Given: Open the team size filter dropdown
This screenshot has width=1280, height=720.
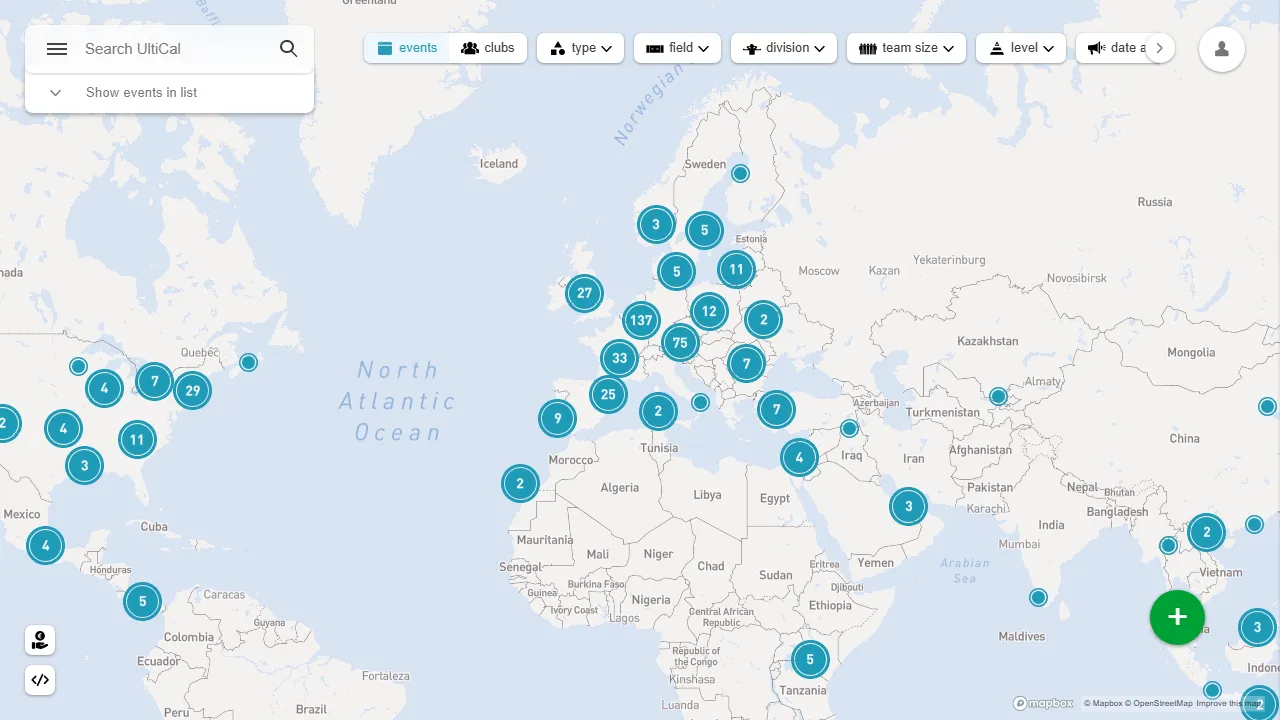Looking at the screenshot, I should [x=906, y=48].
